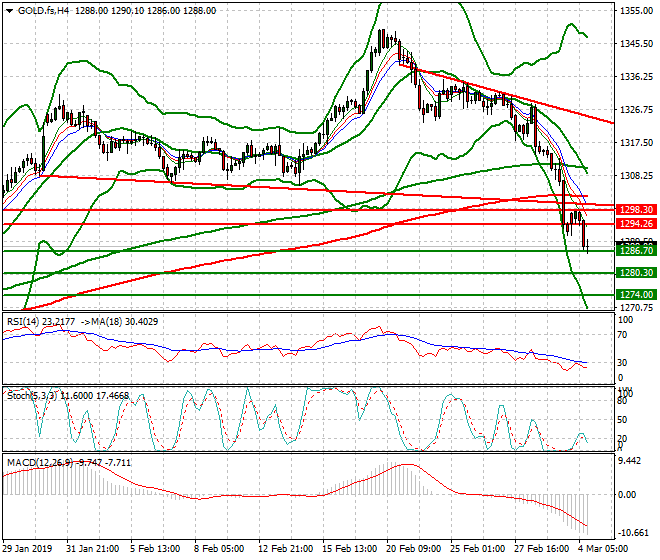Click the 1326.75 price scale value
The image size is (660, 560).
point(636,110)
